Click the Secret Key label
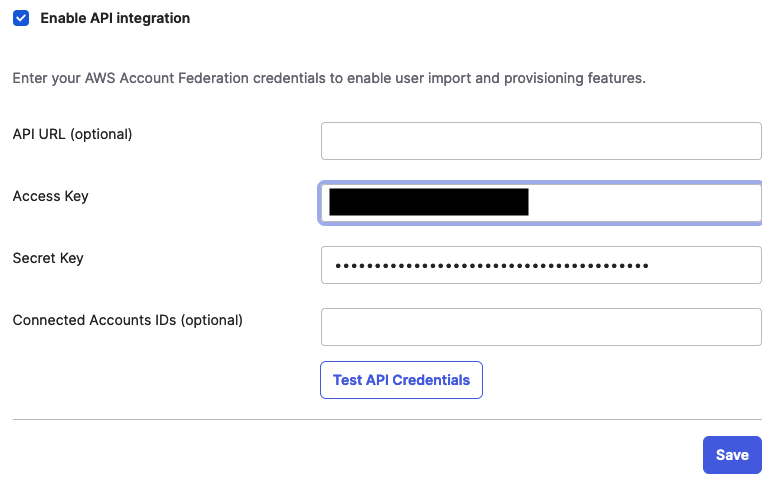Image resolution: width=773 pixels, height=484 pixels. click(x=48, y=258)
